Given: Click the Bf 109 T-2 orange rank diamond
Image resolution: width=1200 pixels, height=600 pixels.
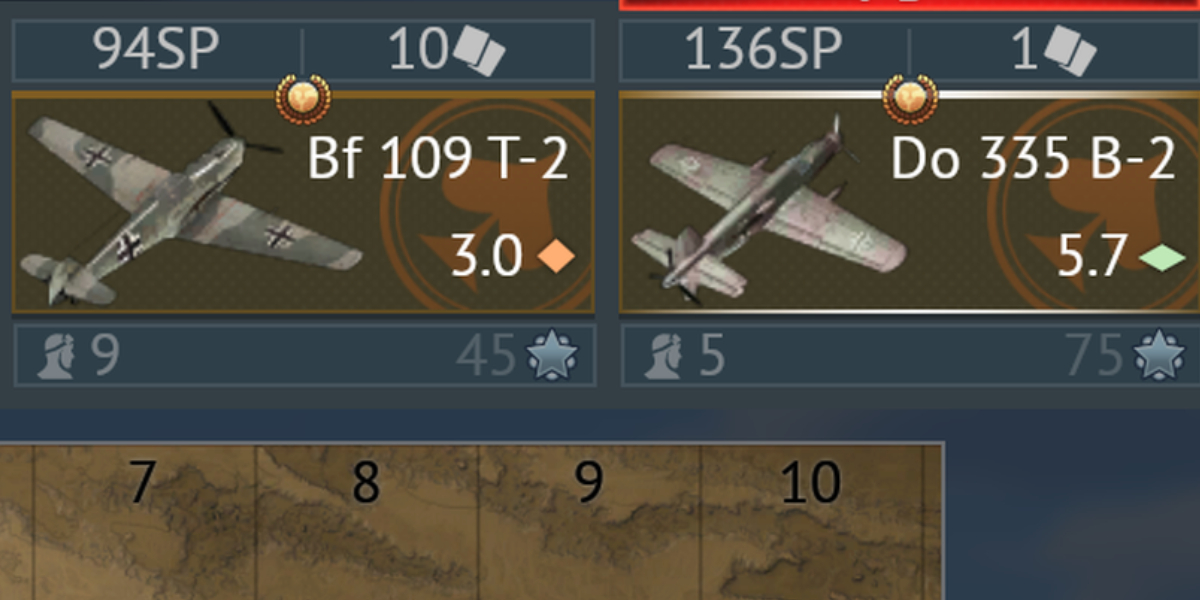Looking at the screenshot, I should pos(556,258).
